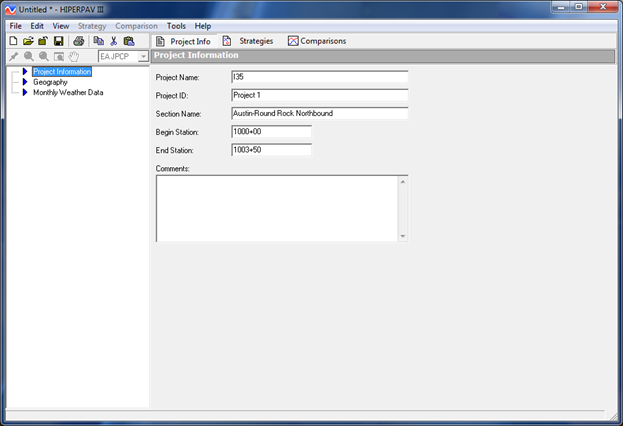
Task: Switch to the Project Info tab
Action: tap(183, 41)
